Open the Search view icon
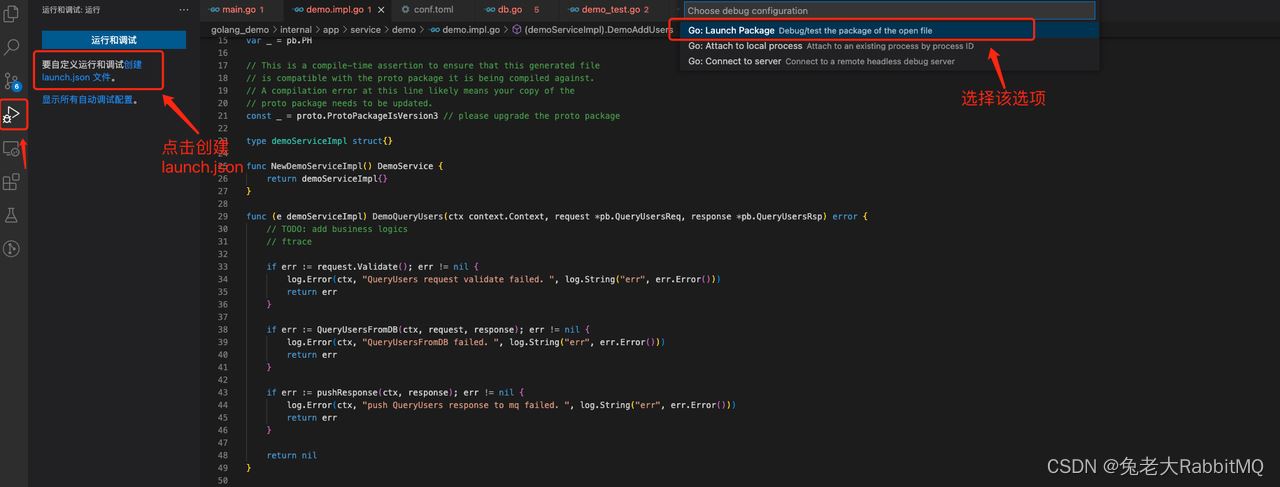 pyautogui.click(x=13, y=47)
